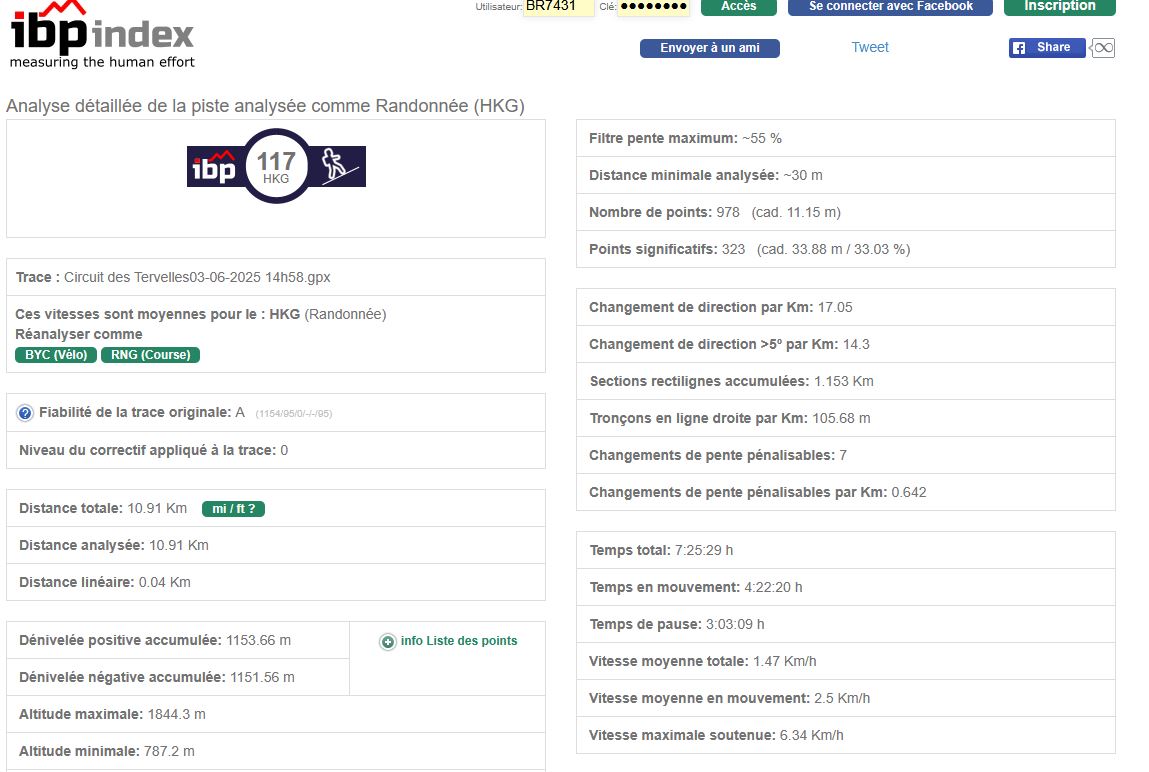
Task: Select Vitesse moyenne totale 1.47 Km/h
Action: tap(703, 661)
